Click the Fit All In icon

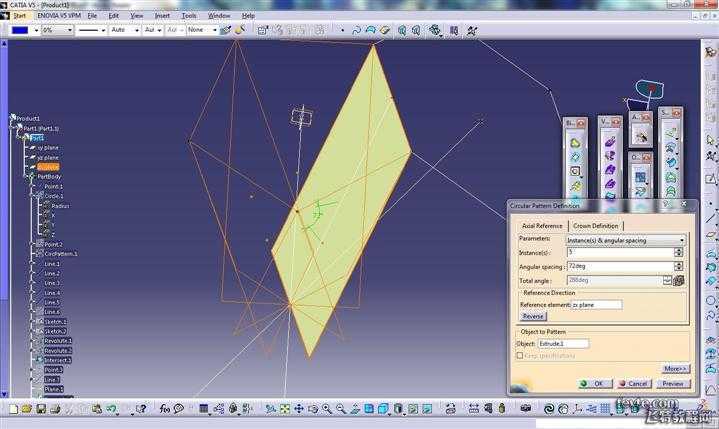(x=285, y=408)
